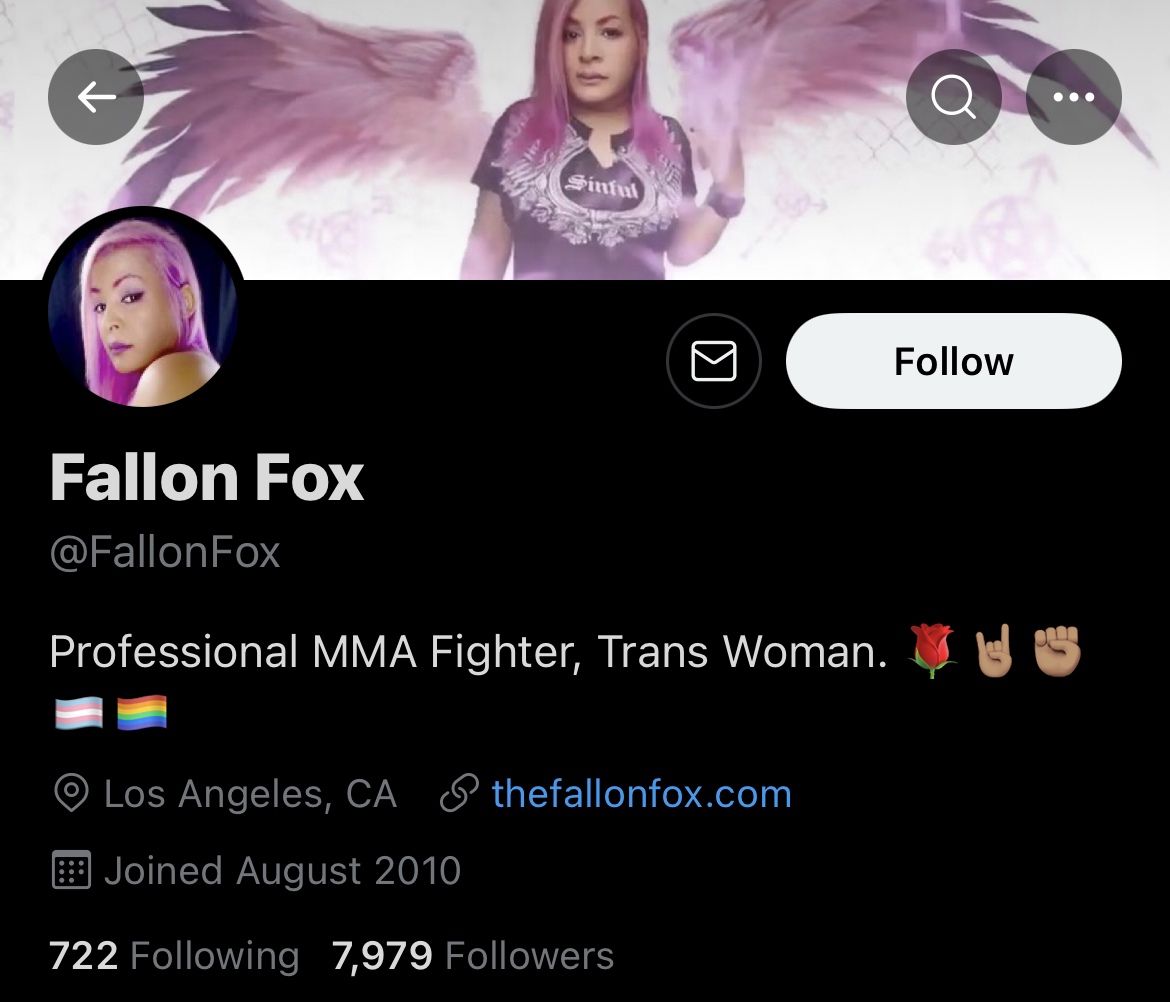
Task: Open the winged banner header image
Action: pyautogui.click(x=585, y=140)
